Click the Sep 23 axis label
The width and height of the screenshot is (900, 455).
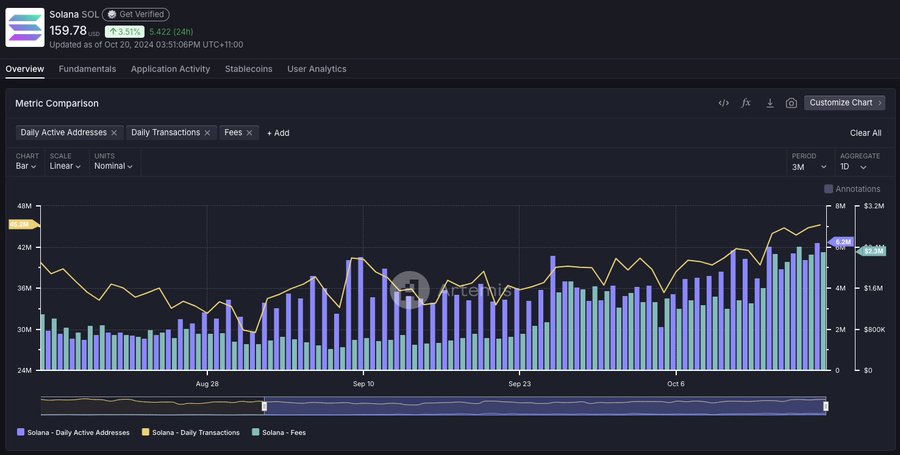(519, 384)
